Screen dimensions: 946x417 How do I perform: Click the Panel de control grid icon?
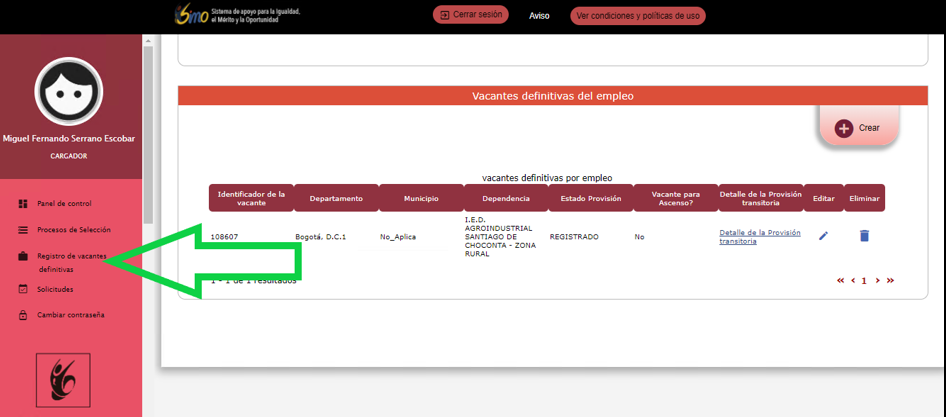tap(23, 204)
